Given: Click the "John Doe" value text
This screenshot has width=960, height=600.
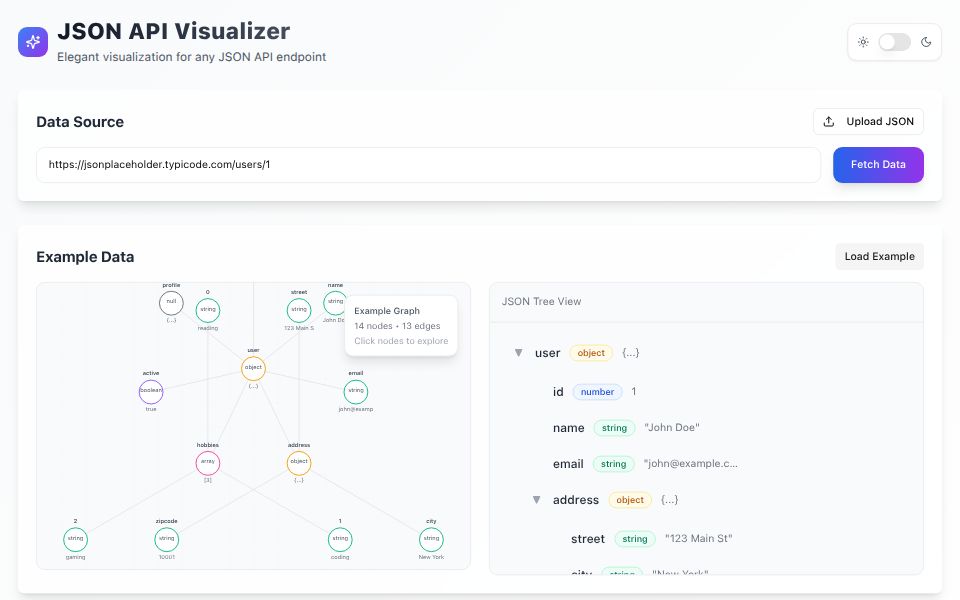Looking at the screenshot, I should pyautogui.click(x=672, y=427).
